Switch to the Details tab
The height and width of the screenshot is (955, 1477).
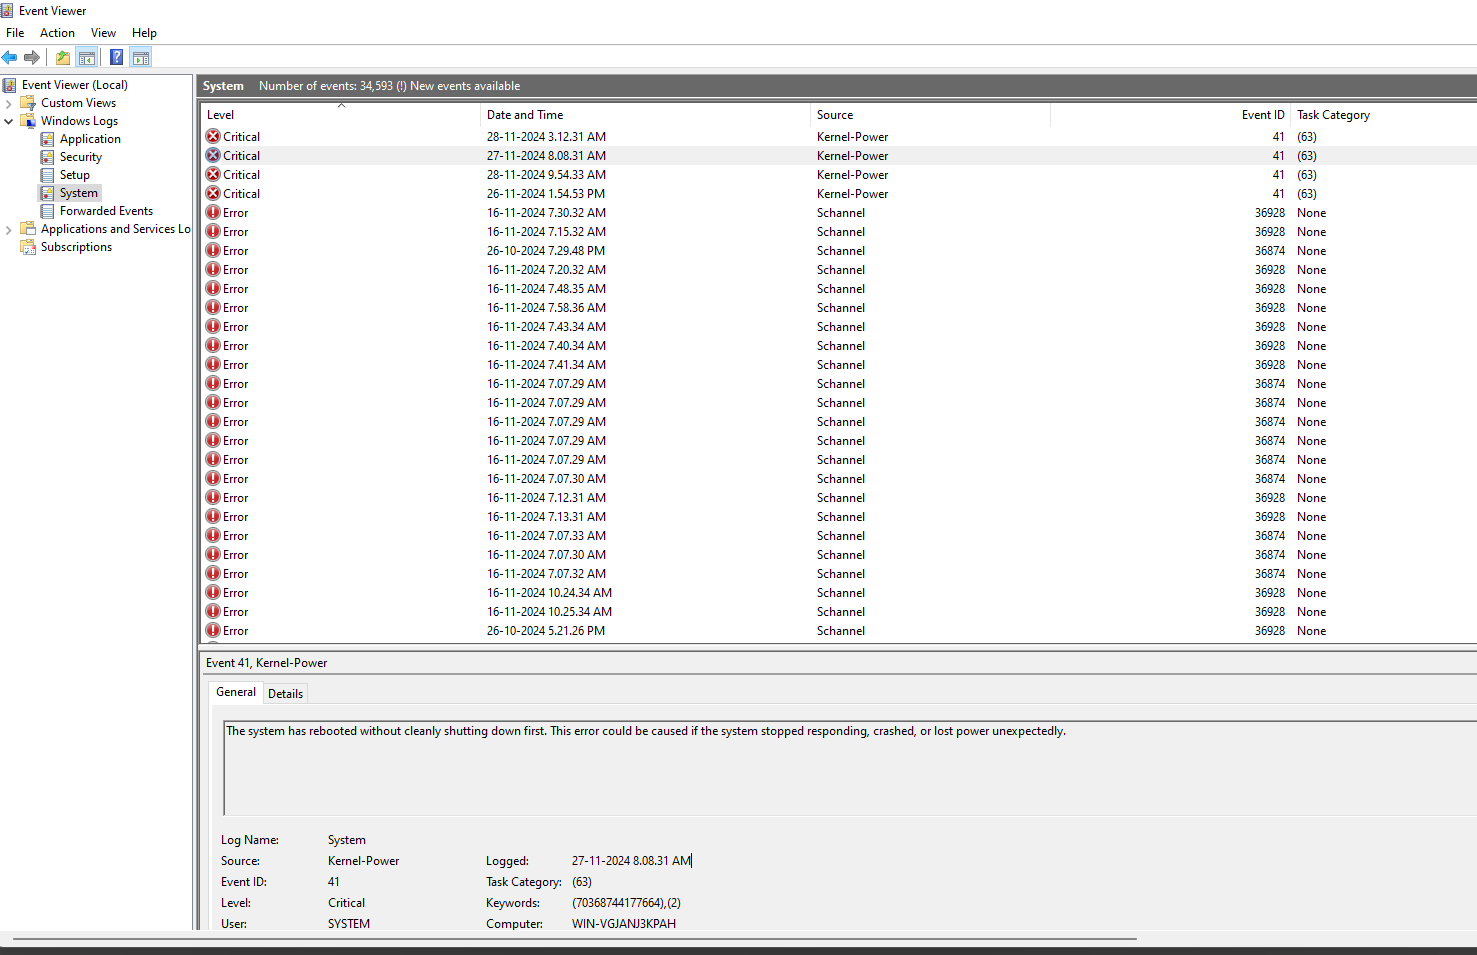285,692
